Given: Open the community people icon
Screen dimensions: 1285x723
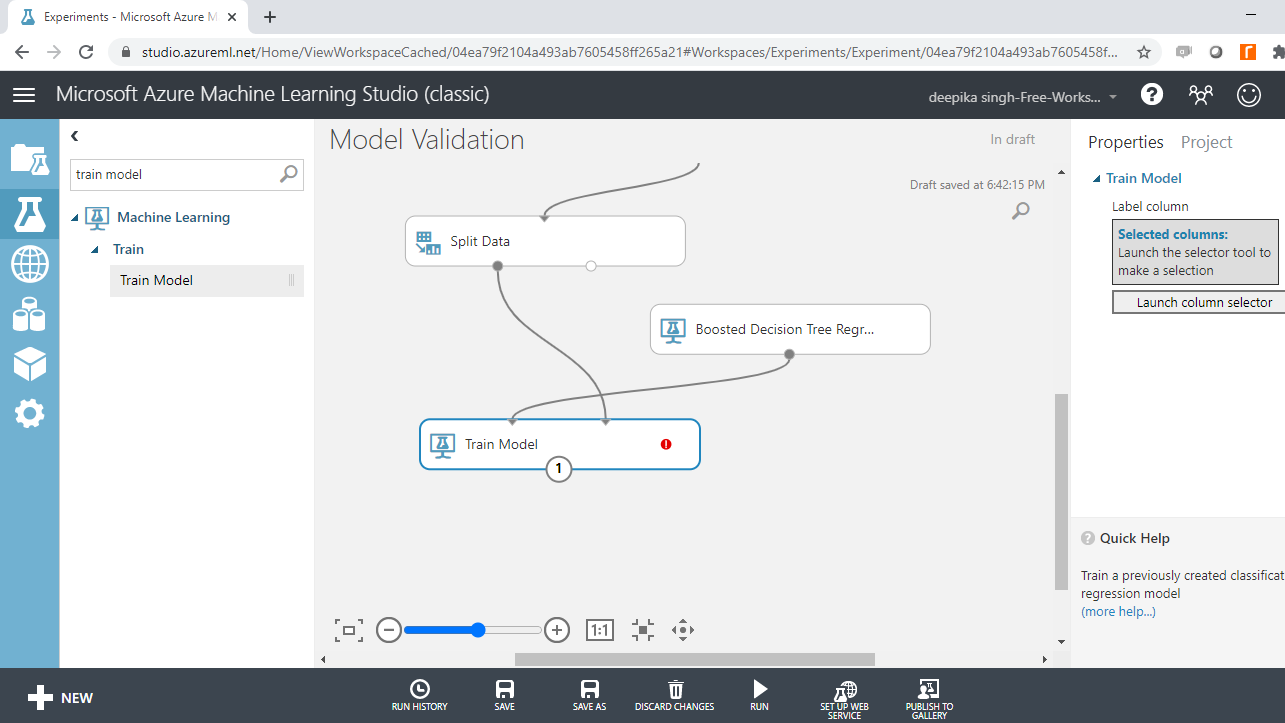Looking at the screenshot, I should (x=1200, y=94).
